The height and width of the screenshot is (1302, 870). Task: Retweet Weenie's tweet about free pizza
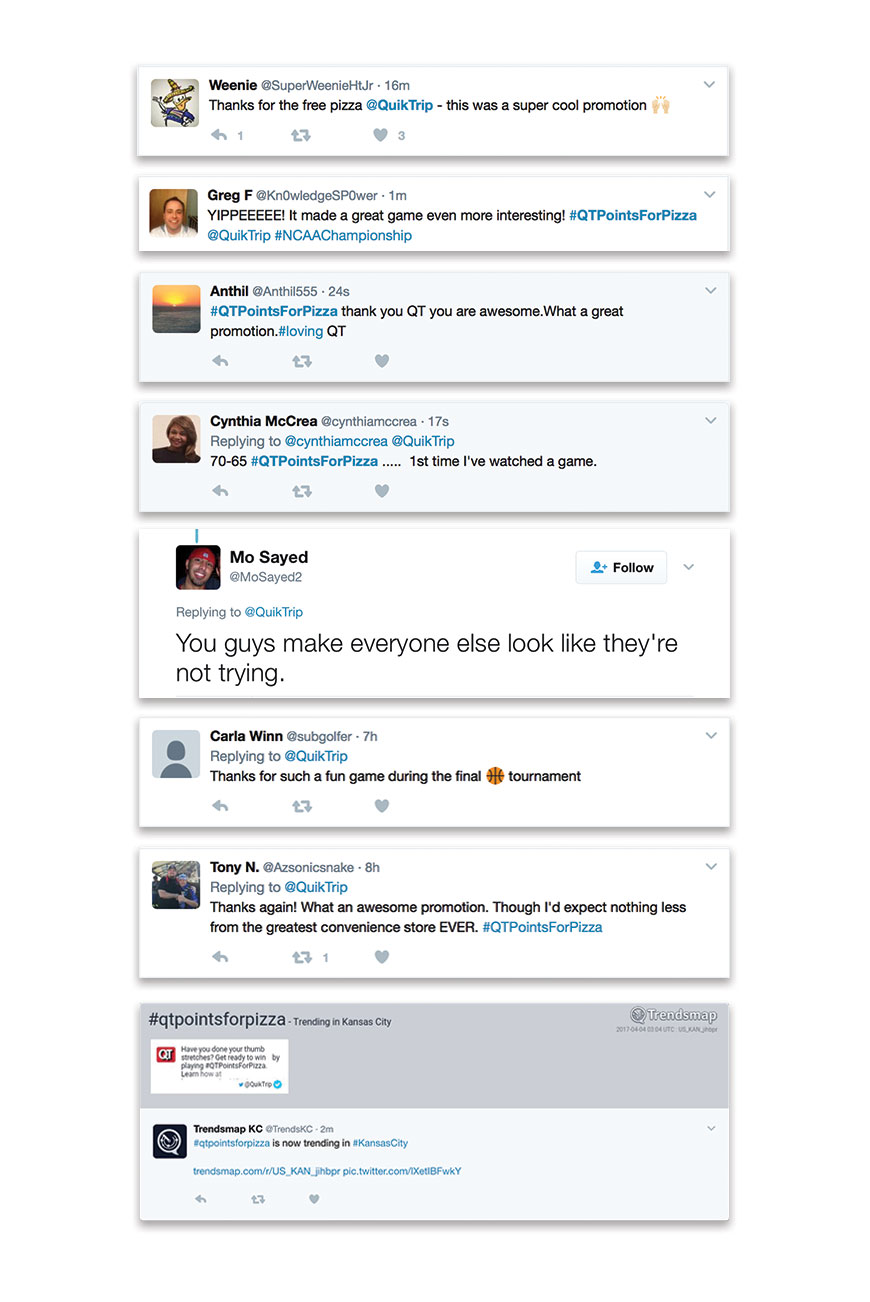tap(300, 135)
